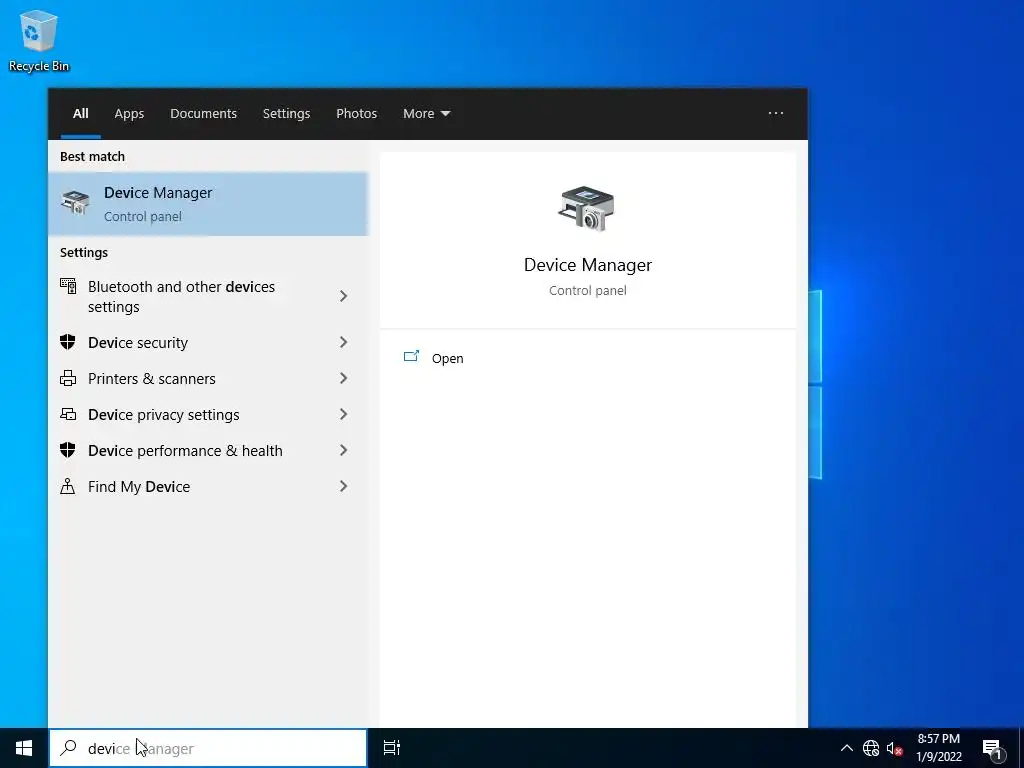This screenshot has height=768, width=1024.
Task: Open Task View from the taskbar
Action: (392, 748)
